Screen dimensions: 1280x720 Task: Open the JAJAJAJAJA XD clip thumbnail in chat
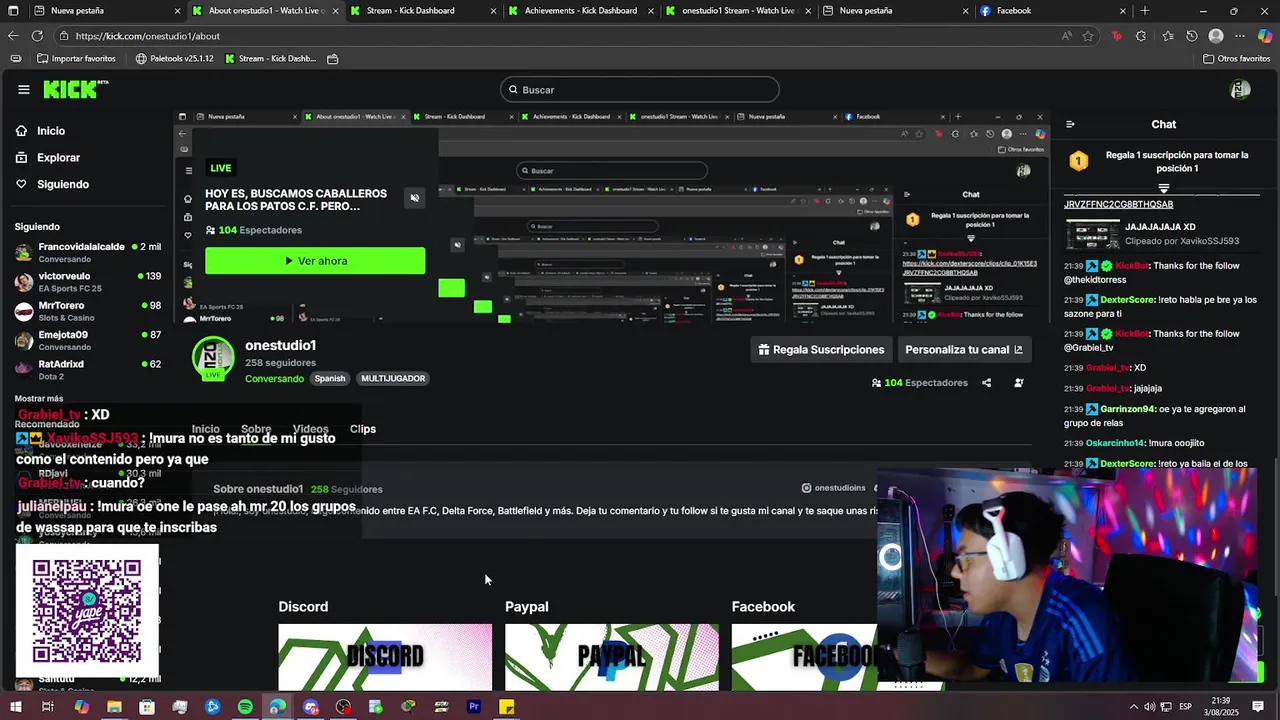tap(1092, 235)
